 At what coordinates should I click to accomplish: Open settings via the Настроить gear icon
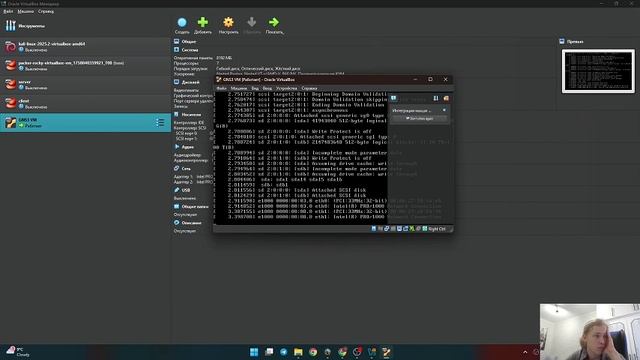point(229,22)
